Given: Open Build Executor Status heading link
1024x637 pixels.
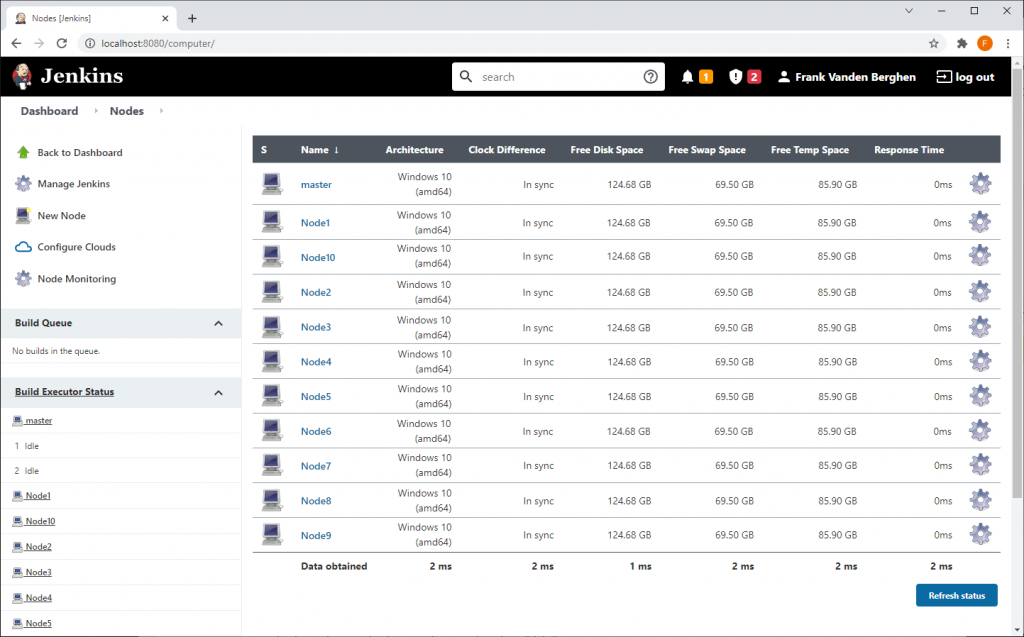Looking at the screenshot, I should [x=65, y=392].
